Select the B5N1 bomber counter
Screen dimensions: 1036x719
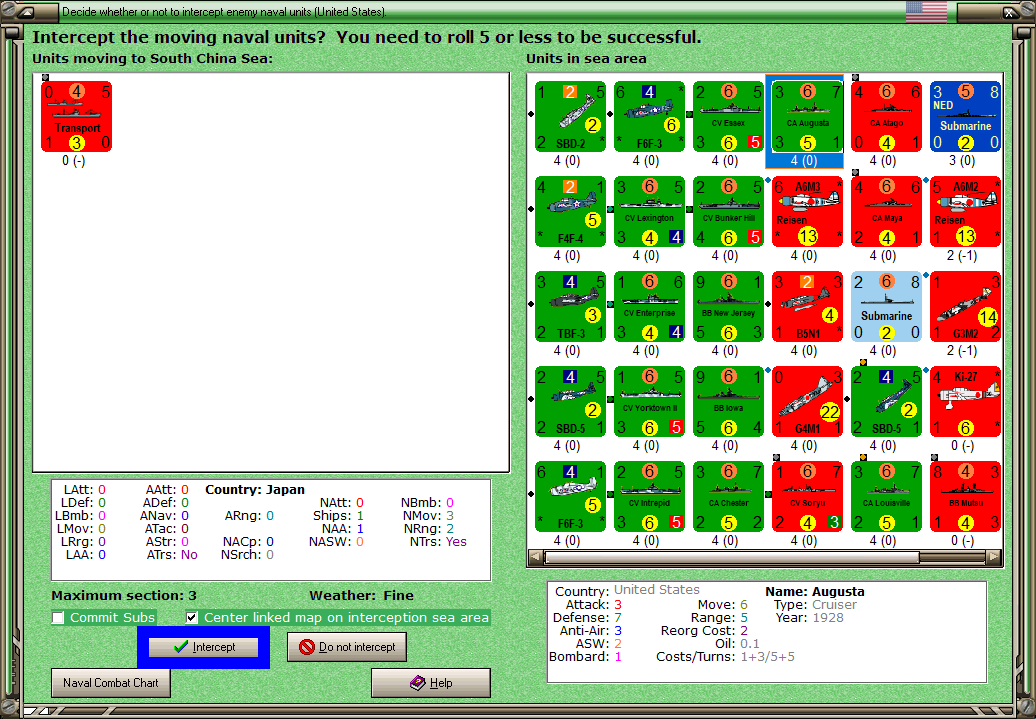point(807,307)
